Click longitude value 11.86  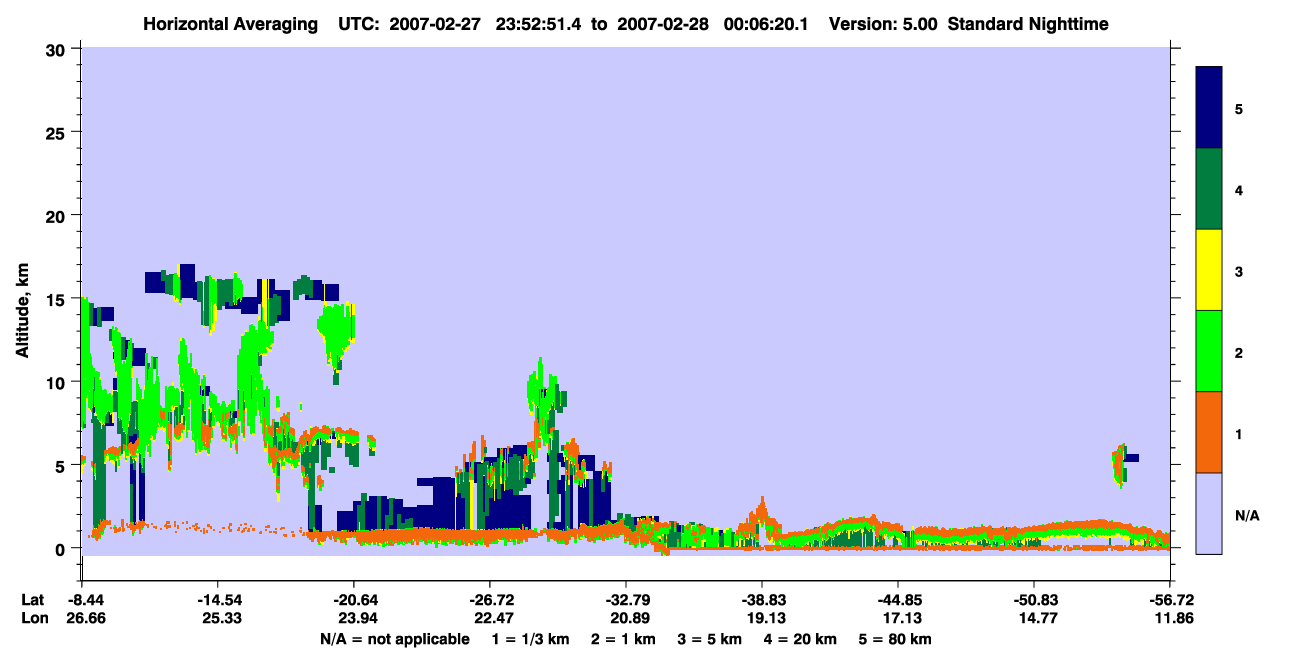1172,619
